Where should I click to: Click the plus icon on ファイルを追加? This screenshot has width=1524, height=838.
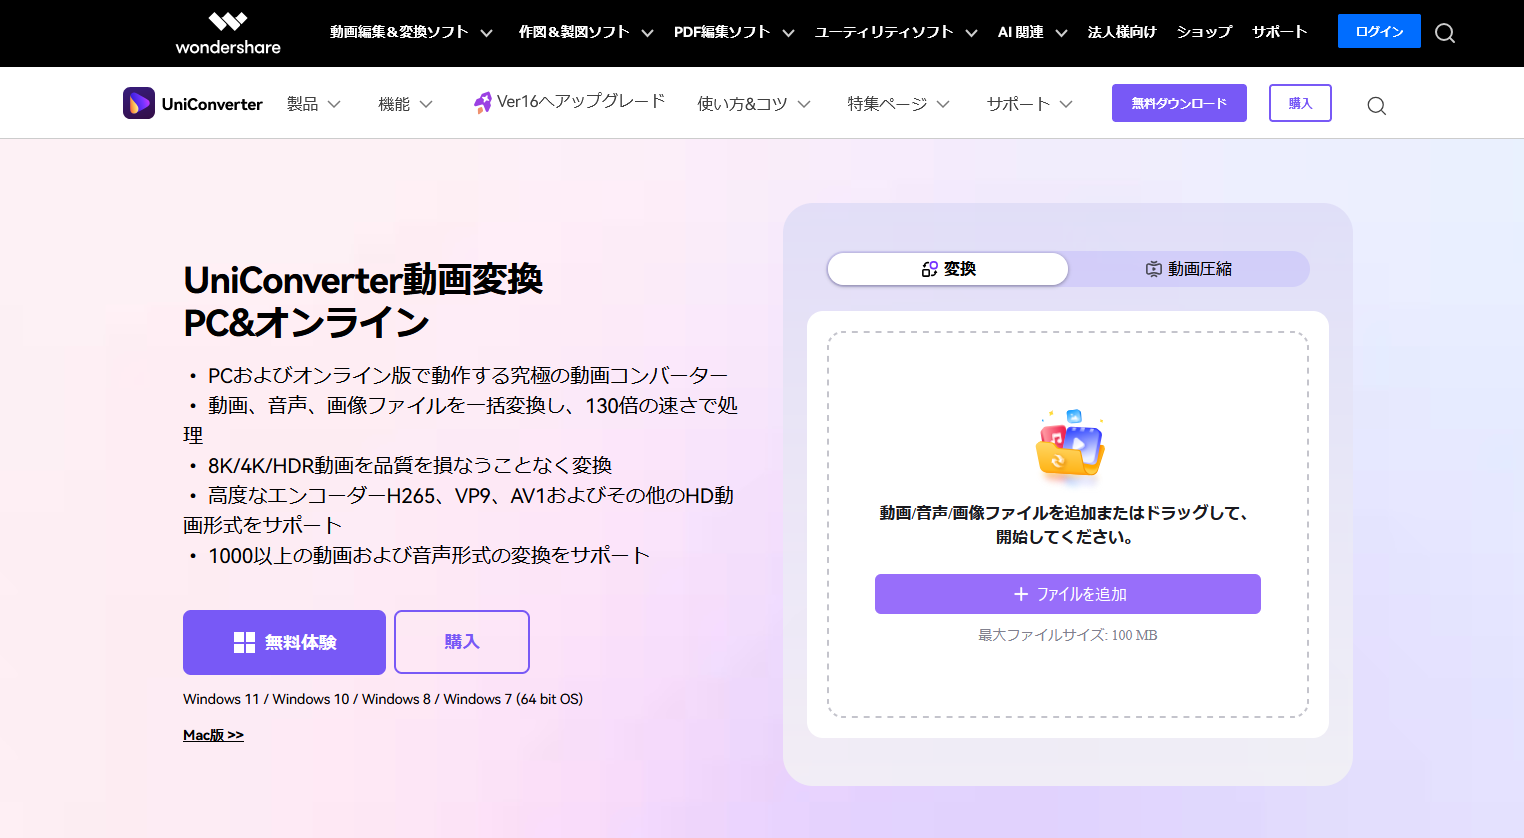coord(1021,594)
